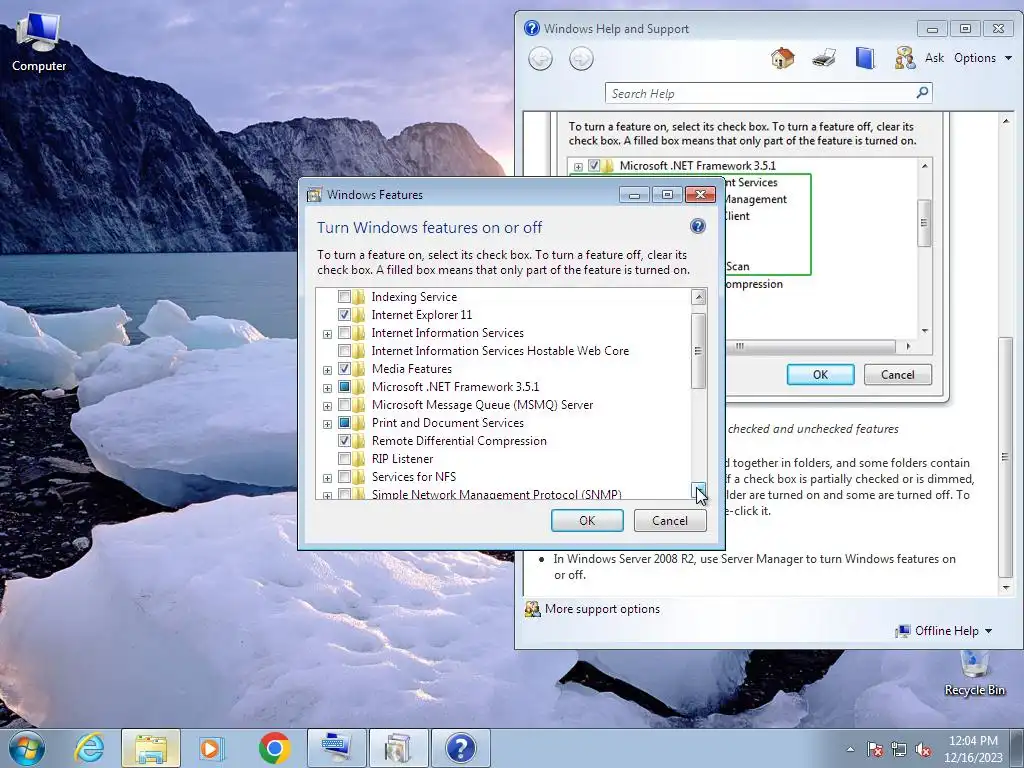Uncheck Internet Explorer 11 checkbox
The width and height of the screenshot is (1024, 768).
click(x=344, y=315)
